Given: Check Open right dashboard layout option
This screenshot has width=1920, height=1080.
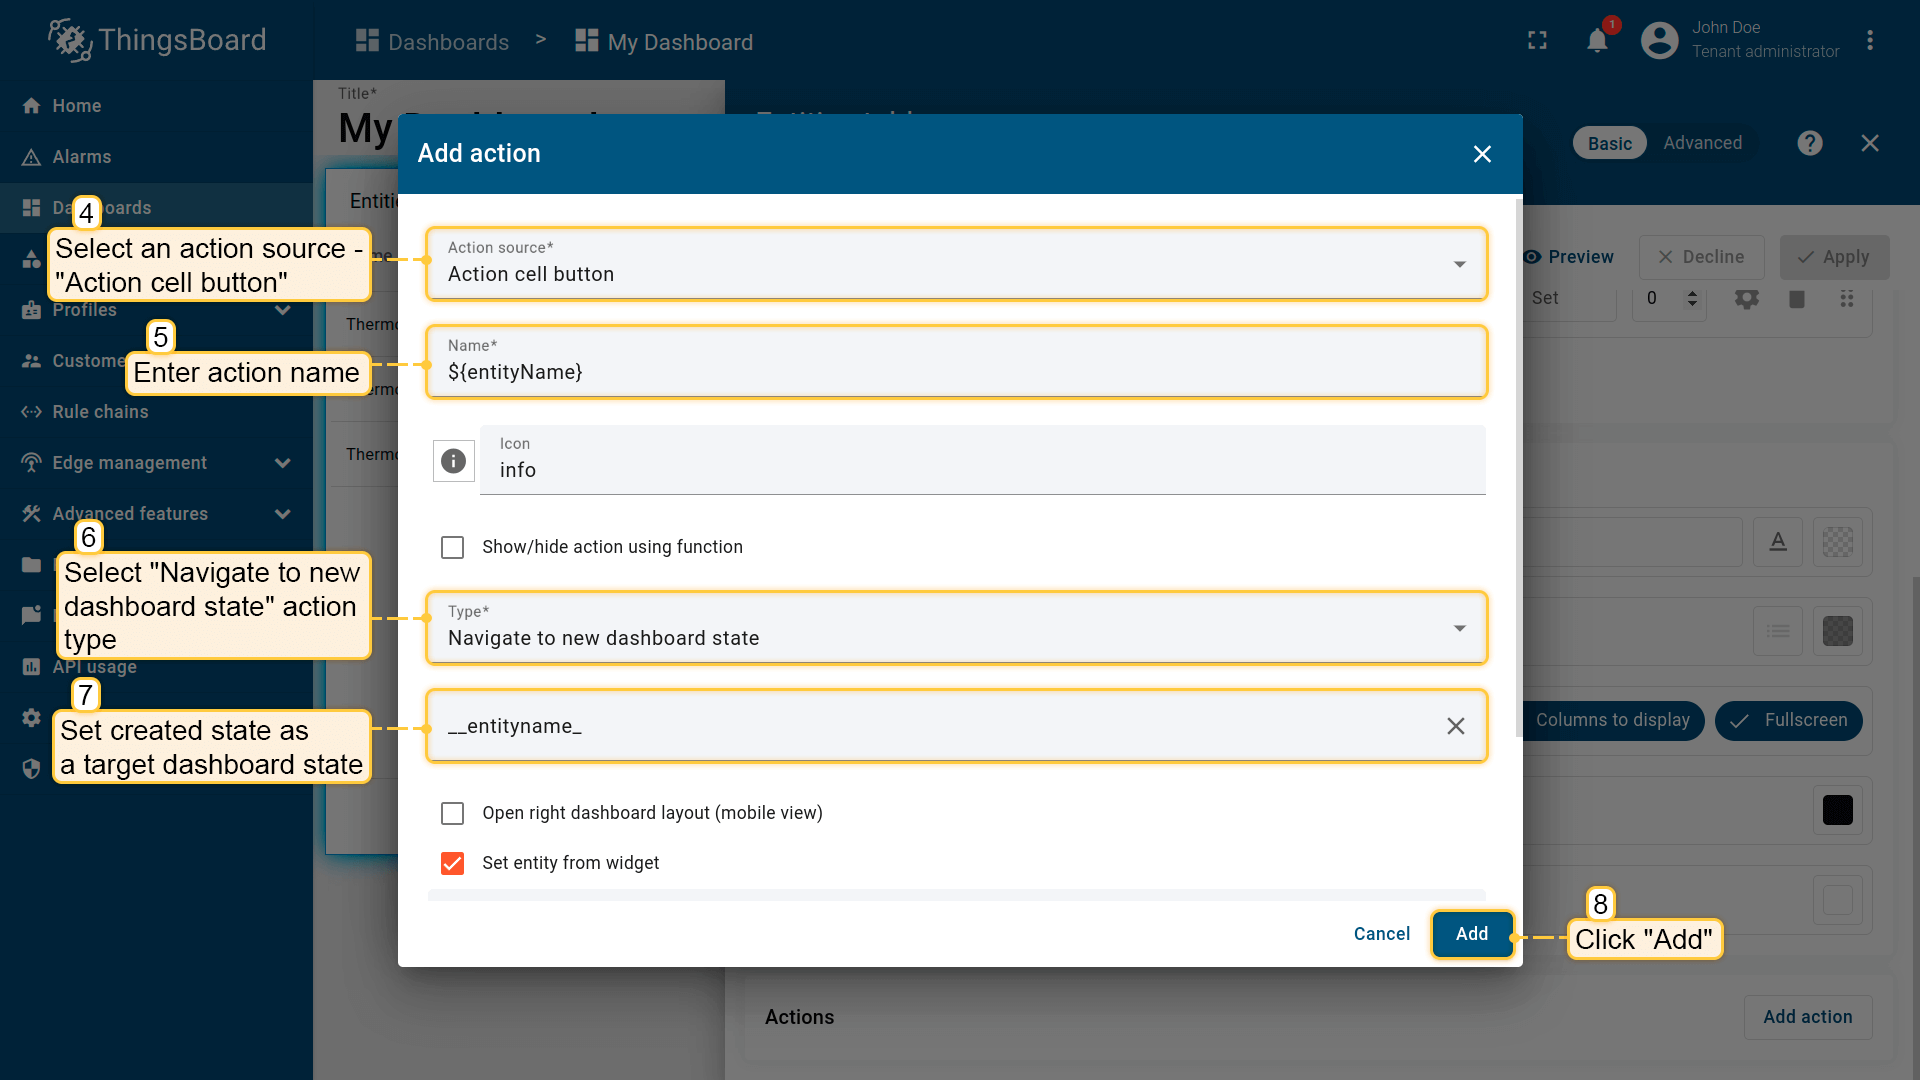Looking at the screenshot, I should pyautogui.click(x=452, y=813).
